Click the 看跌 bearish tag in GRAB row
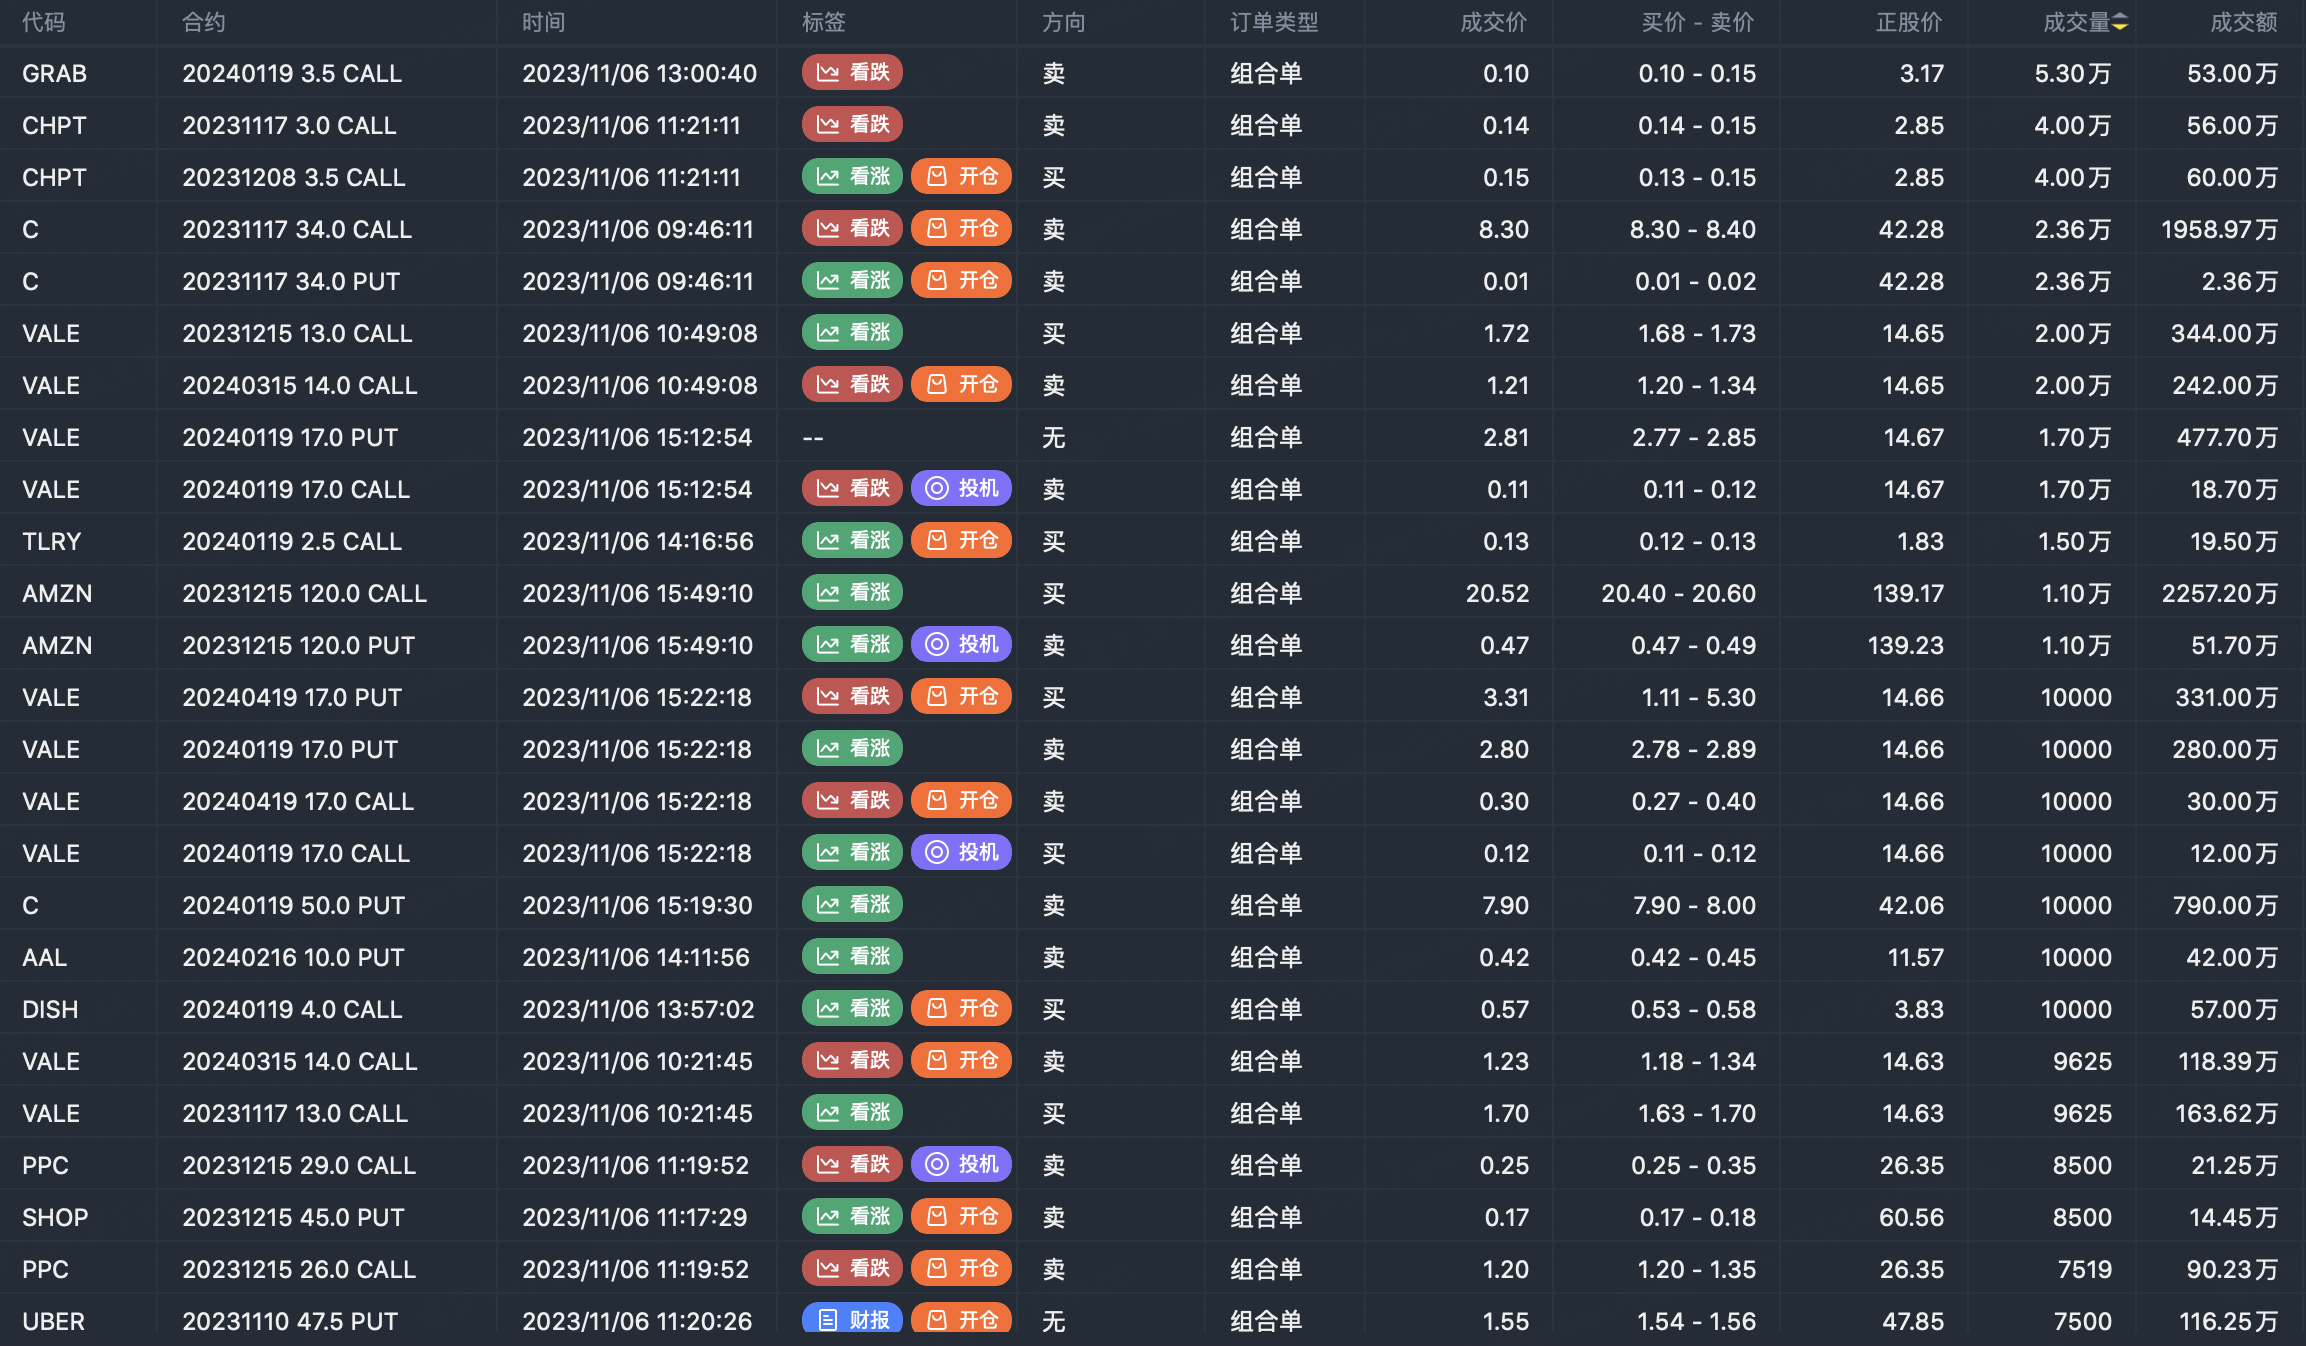 (853, 72)
